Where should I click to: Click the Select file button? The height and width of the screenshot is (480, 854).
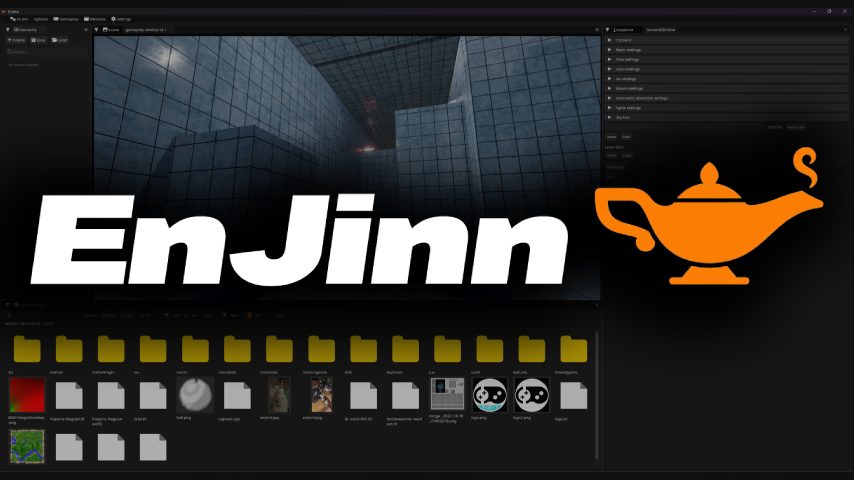796,127
